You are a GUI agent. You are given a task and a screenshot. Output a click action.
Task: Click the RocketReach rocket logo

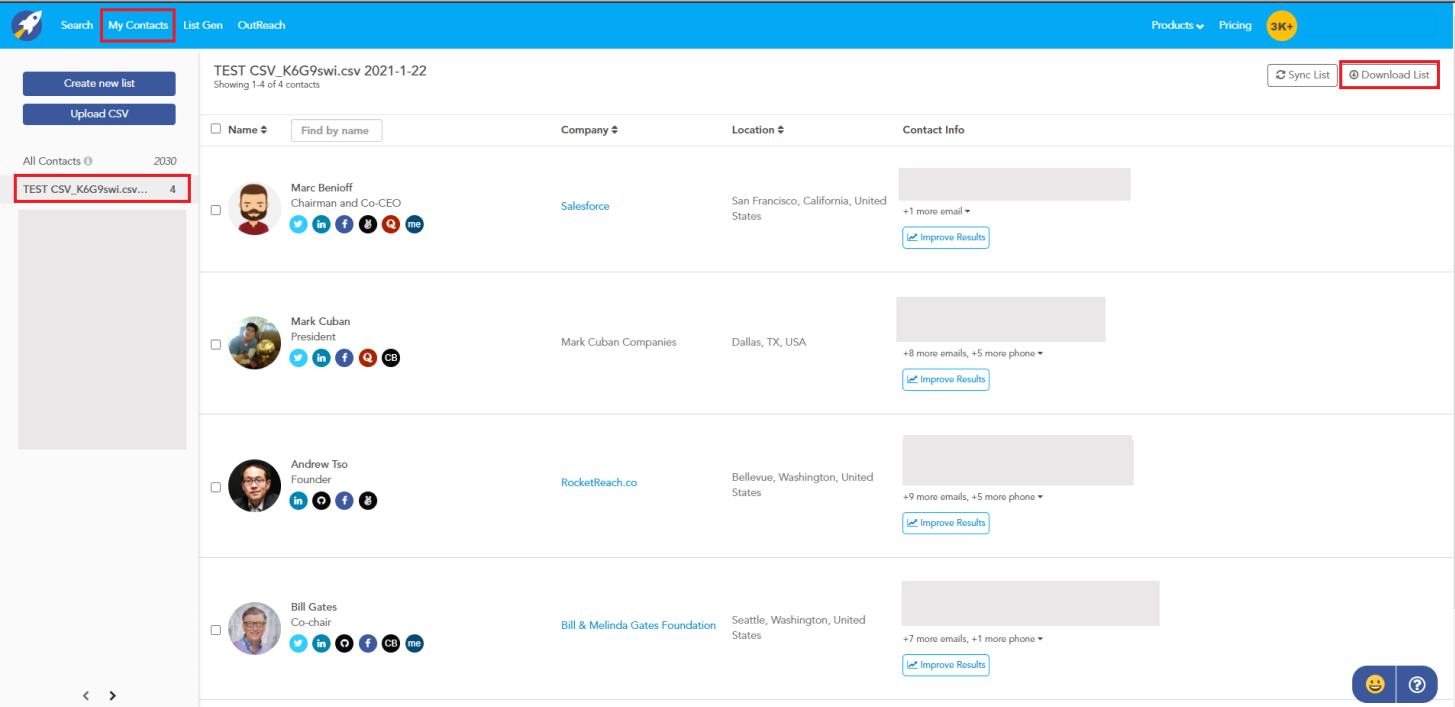pyautogui.click(x=27, y=25)
